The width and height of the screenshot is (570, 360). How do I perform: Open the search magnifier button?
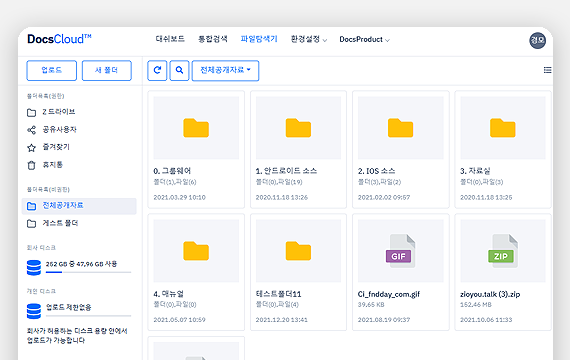pyautogui.click(x=179, y=70)
